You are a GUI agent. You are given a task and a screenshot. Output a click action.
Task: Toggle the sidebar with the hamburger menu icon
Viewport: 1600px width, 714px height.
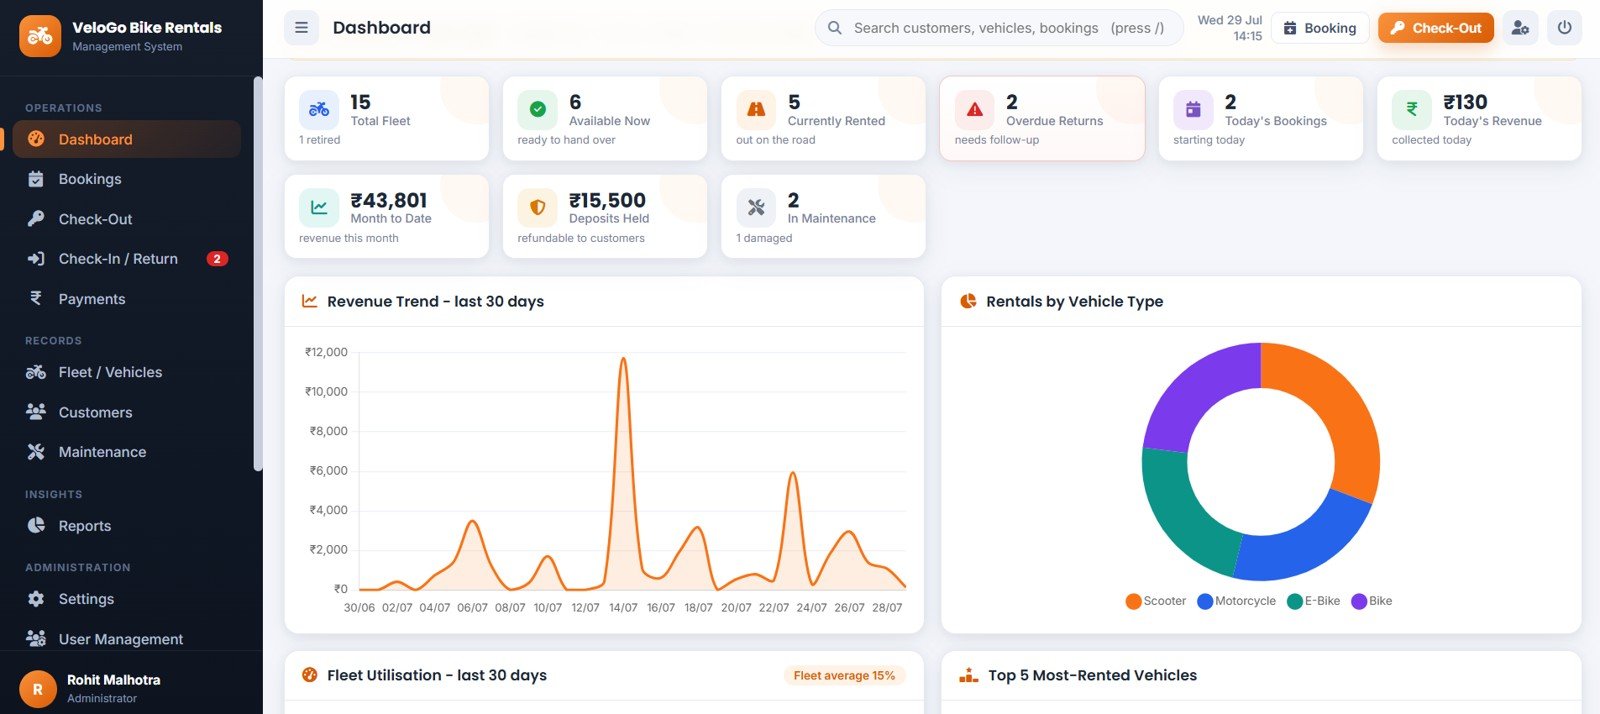coord(301,28)
